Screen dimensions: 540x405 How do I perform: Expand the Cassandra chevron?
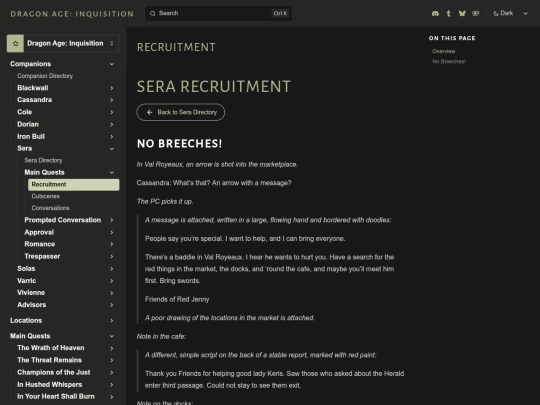coord(112,100)
